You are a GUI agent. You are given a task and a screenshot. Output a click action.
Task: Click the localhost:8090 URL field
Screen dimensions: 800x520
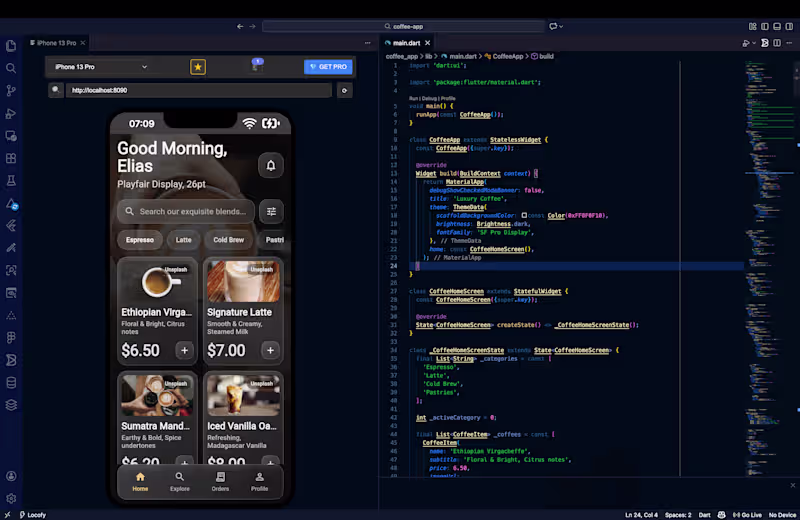click(x=198, y=90)
